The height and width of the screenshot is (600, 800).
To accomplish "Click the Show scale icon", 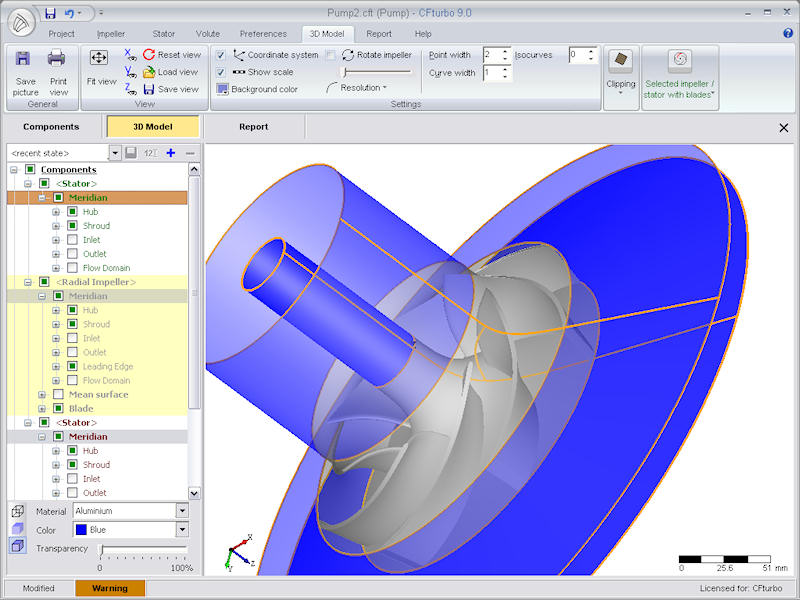I will 238,72.
